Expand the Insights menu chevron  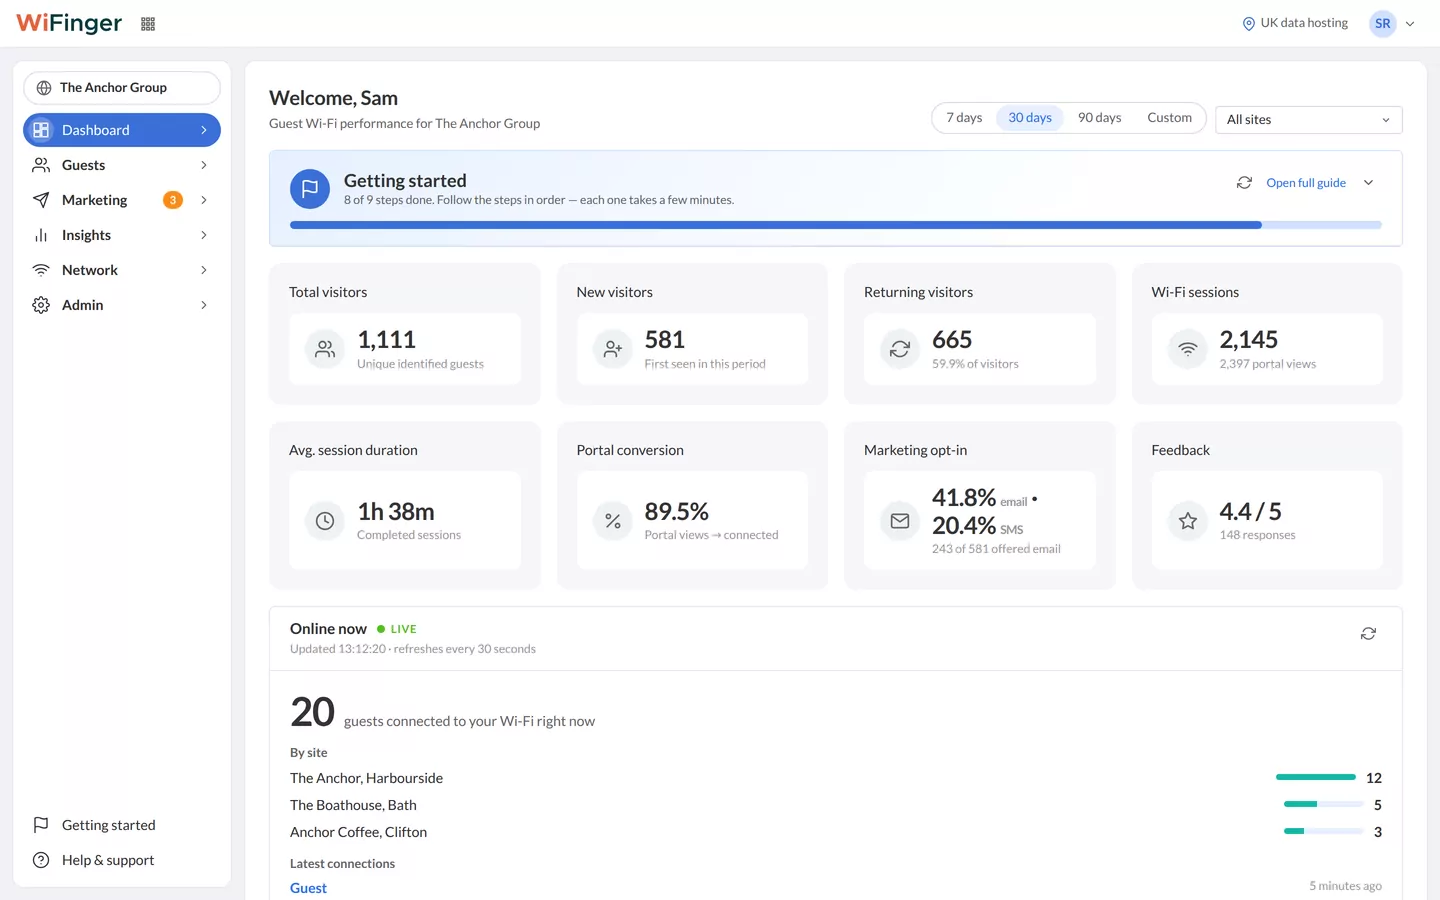[x=204, y=235]
